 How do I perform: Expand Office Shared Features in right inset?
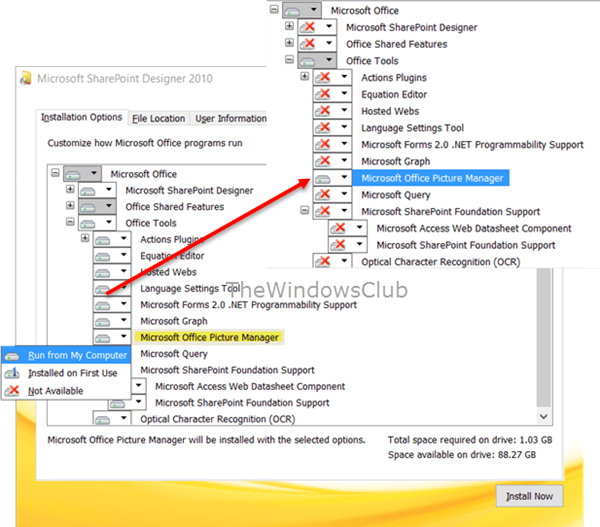pos(289,42)
